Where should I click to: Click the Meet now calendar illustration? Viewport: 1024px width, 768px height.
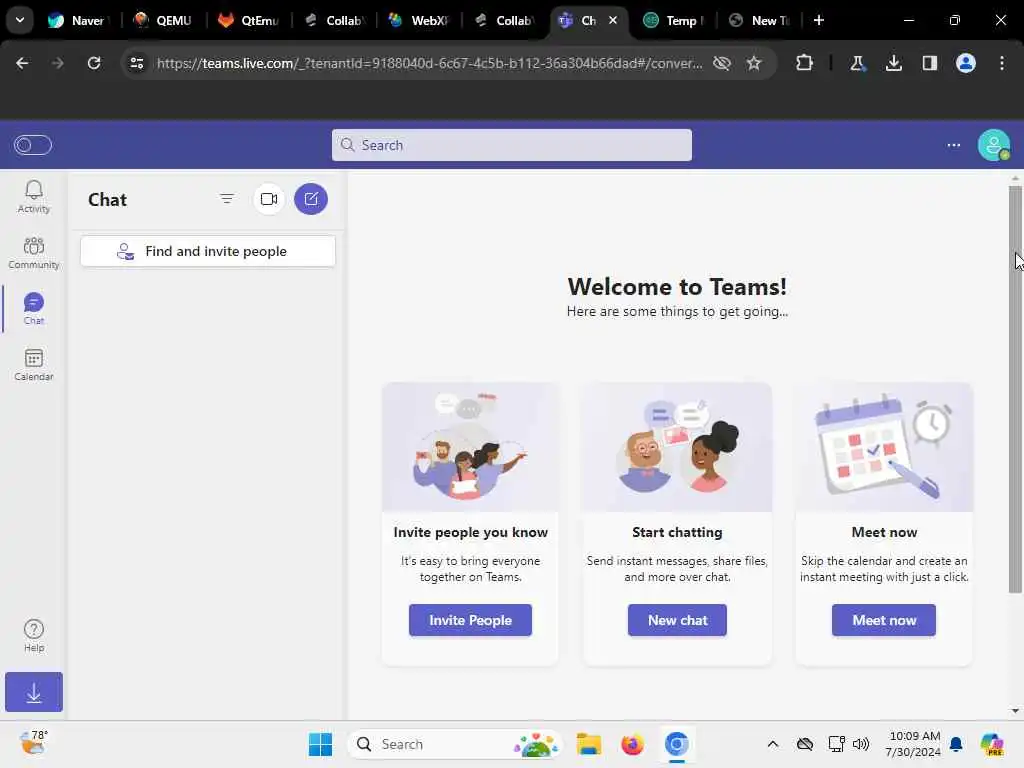[884, 447]
